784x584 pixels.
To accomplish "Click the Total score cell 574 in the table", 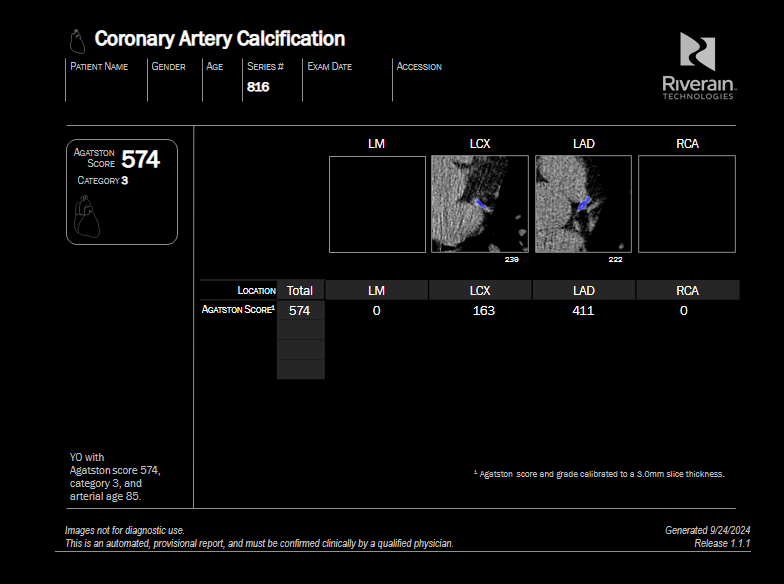I will [300, 310].
